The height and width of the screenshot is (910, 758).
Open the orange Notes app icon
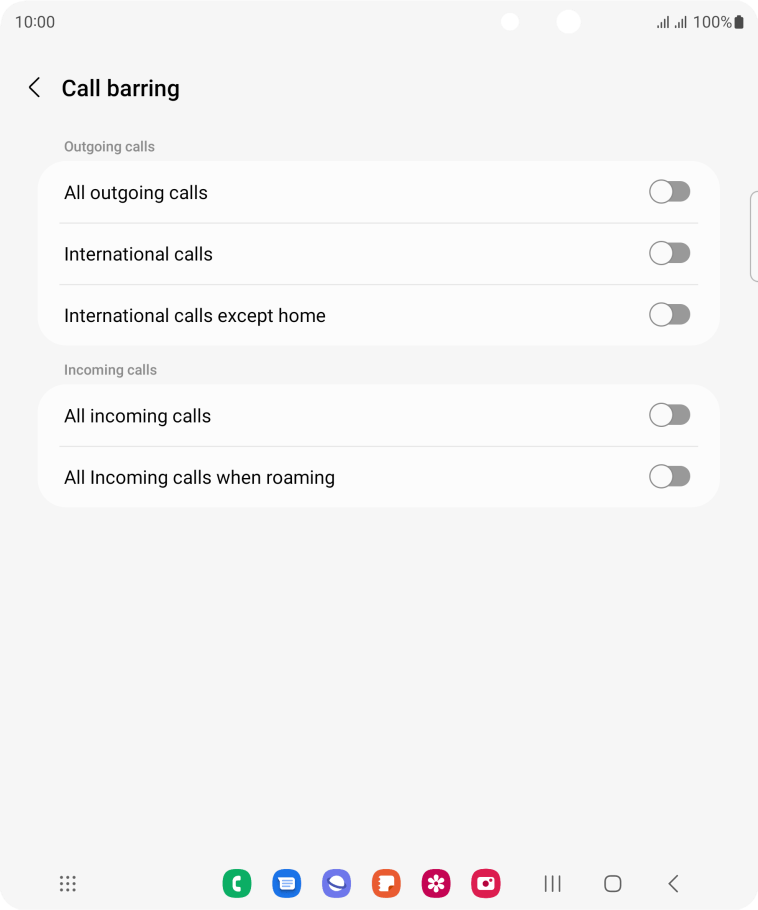(387, 883)
